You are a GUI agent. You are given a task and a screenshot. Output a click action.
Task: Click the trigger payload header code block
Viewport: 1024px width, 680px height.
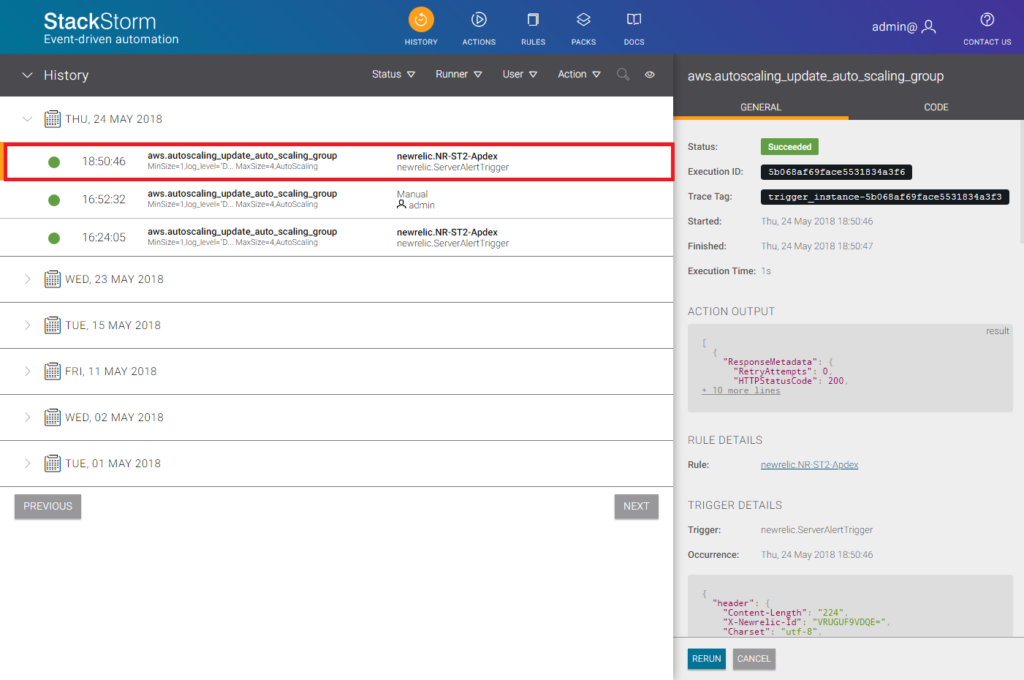pos(850,606)
